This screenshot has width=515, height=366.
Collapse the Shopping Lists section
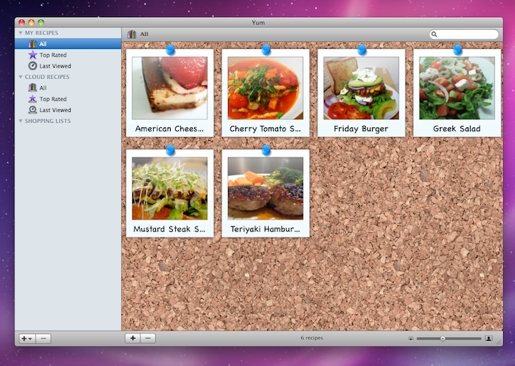[x=20, y=121]
